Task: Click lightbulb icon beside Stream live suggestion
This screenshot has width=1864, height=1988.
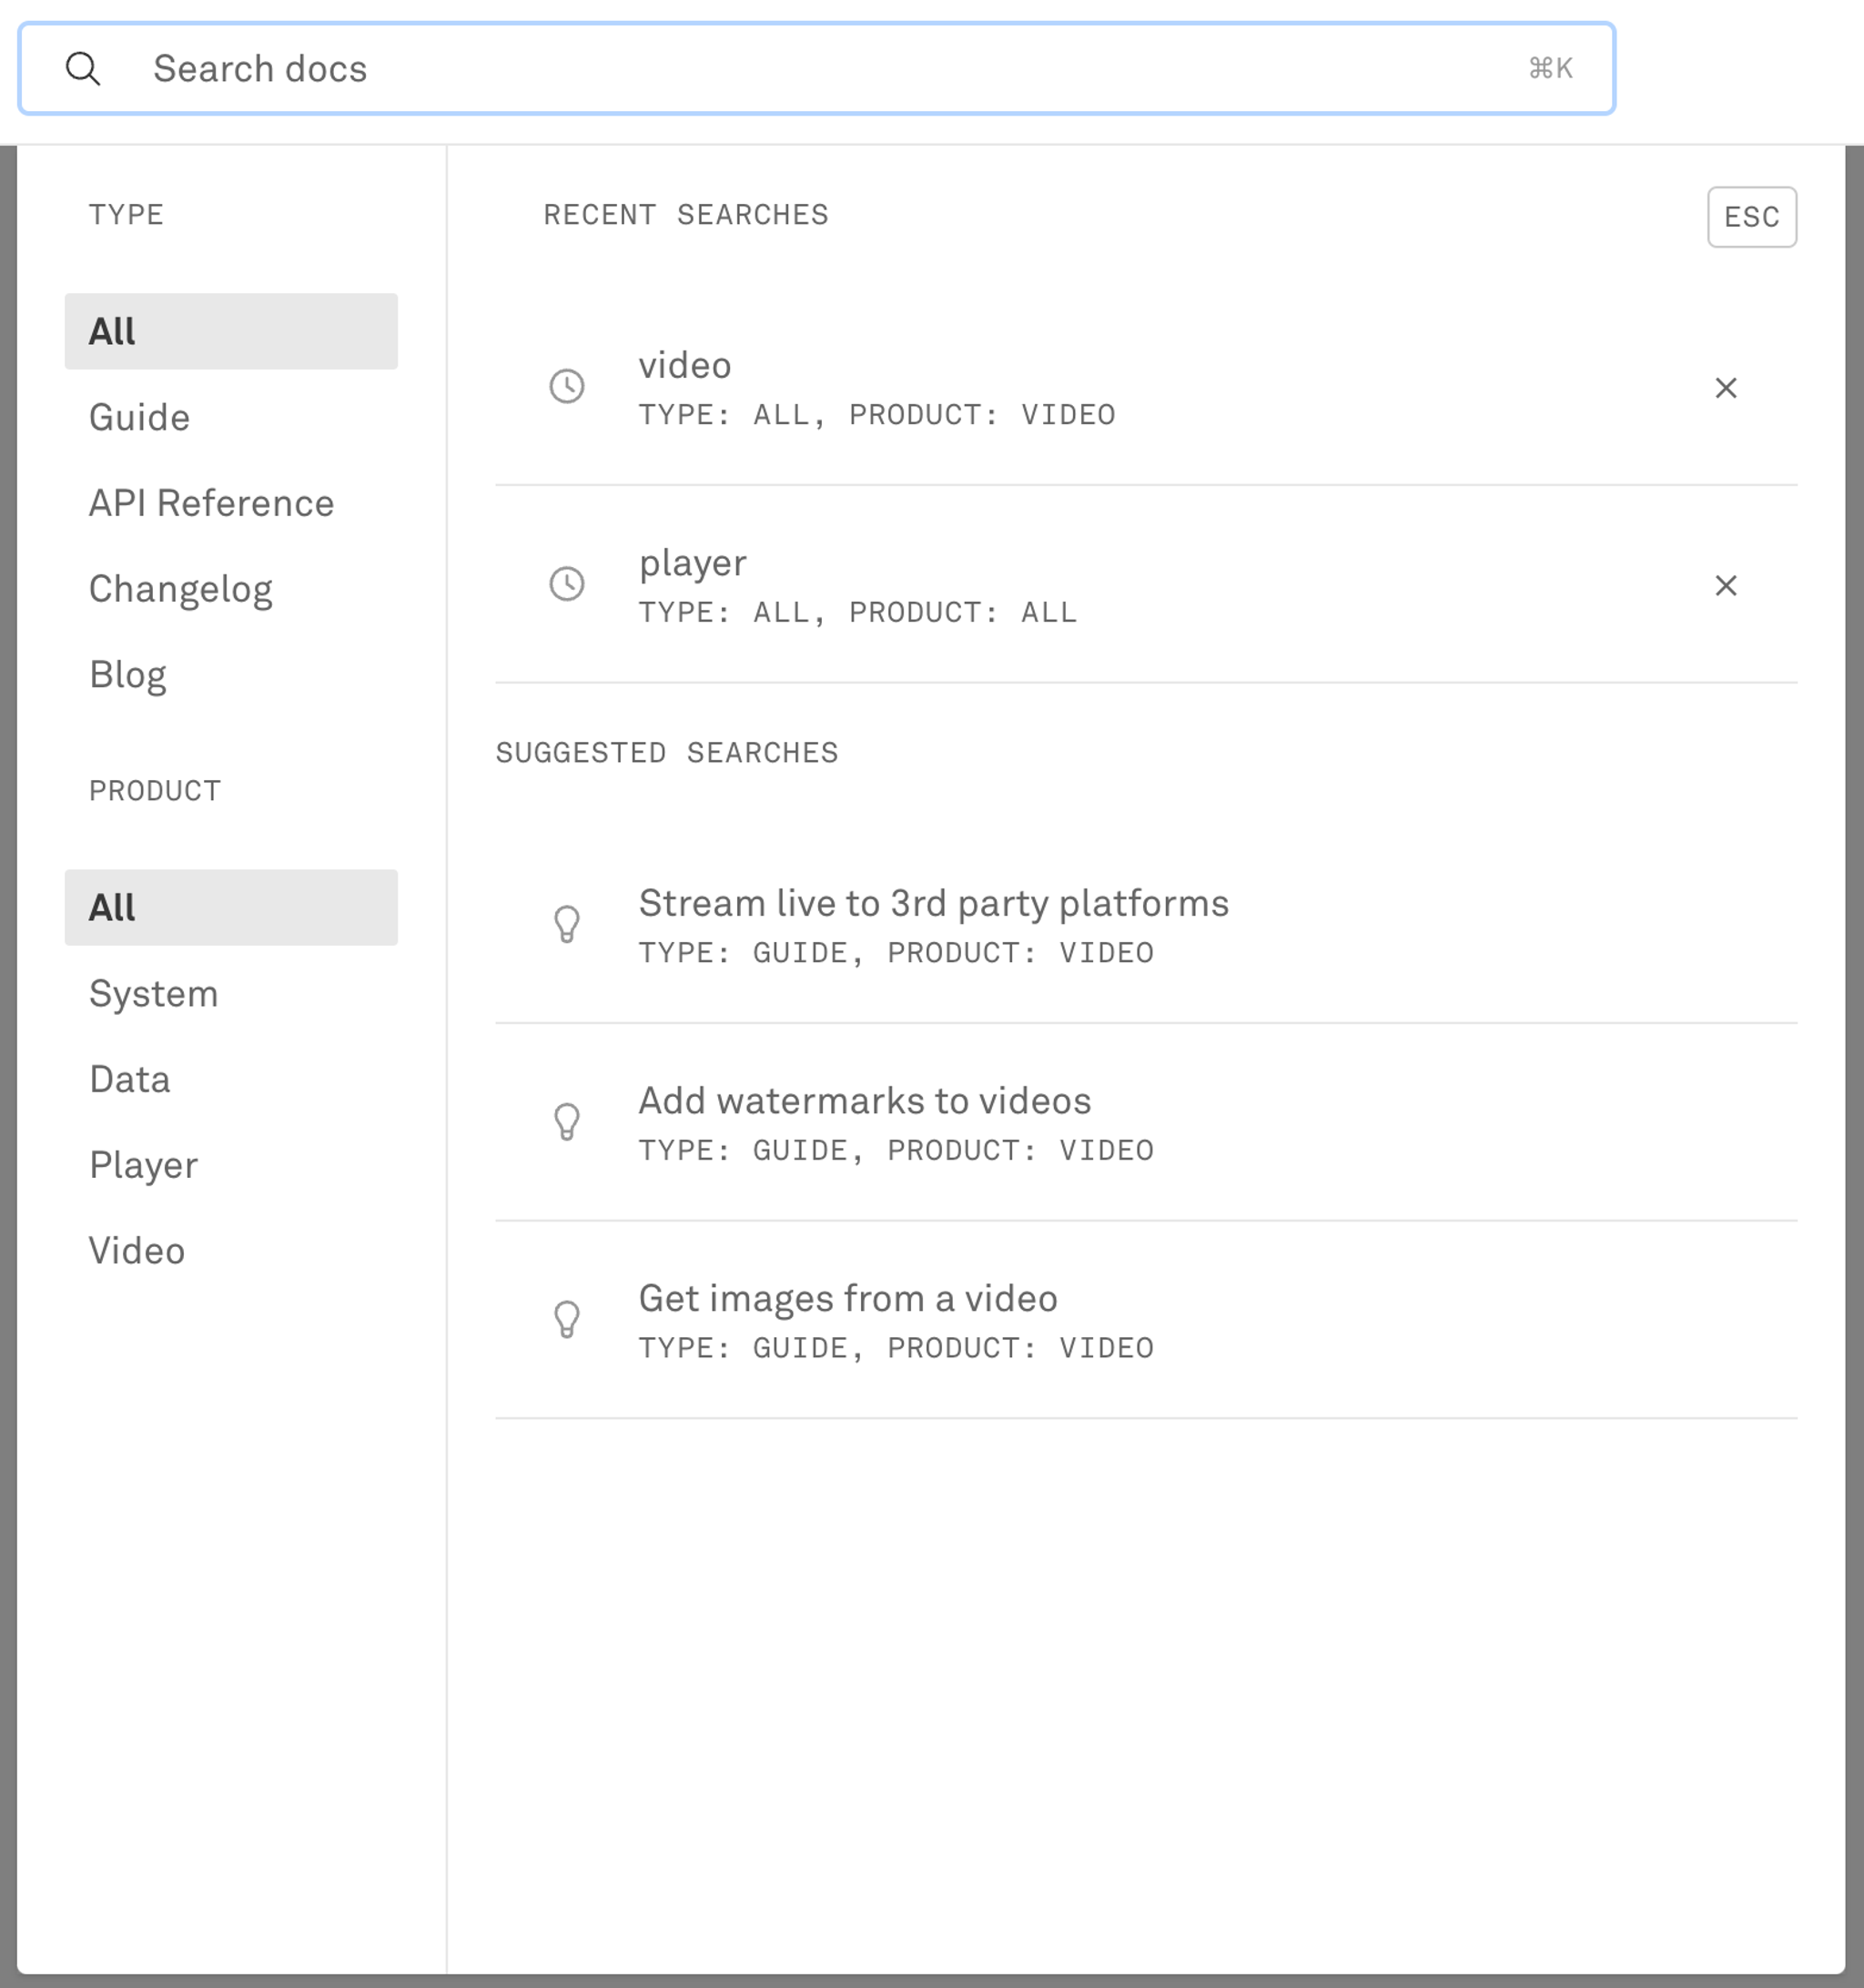Action: (567, 924)
